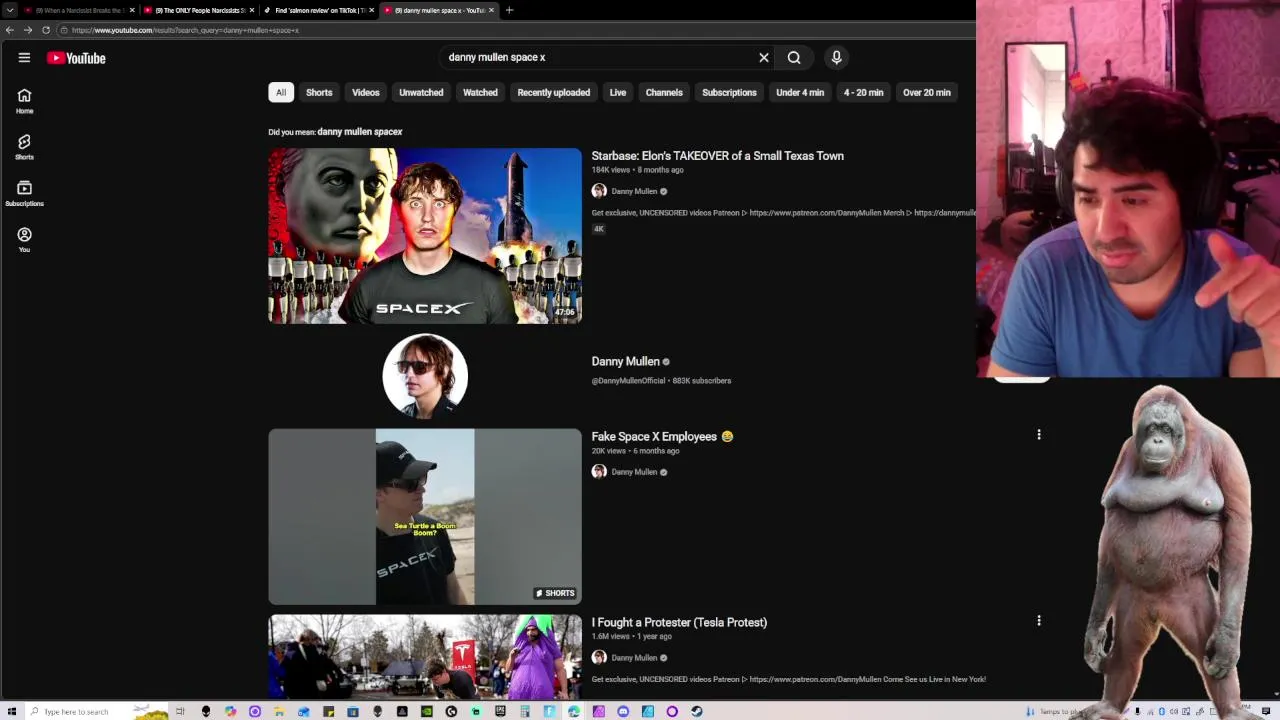Click the 4K badge on Starbase video
The width and height of the screenshot is (1280, 720).
click(x=599, y=229)
